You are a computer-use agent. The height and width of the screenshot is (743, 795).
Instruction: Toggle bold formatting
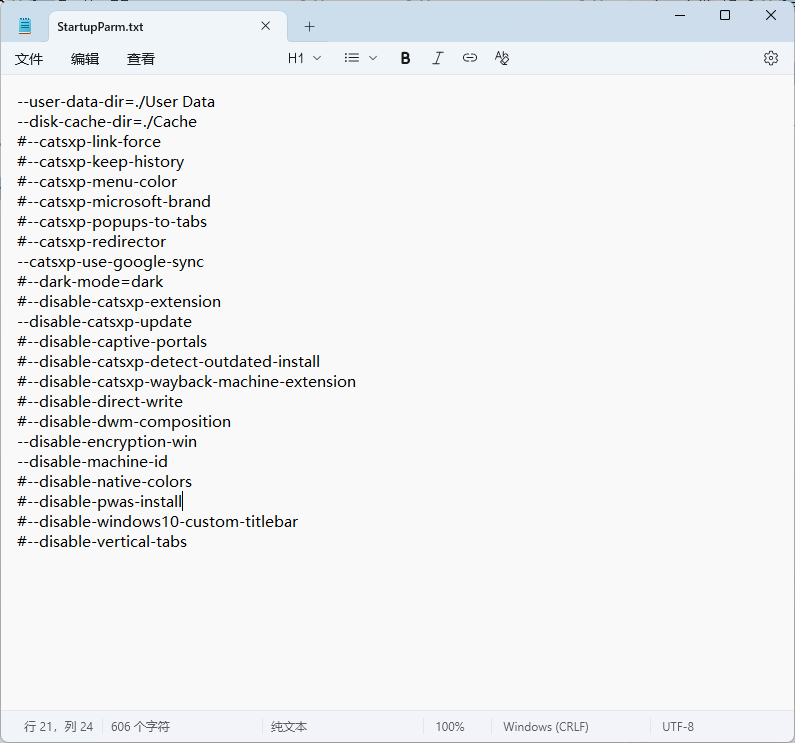click(405, 58)
